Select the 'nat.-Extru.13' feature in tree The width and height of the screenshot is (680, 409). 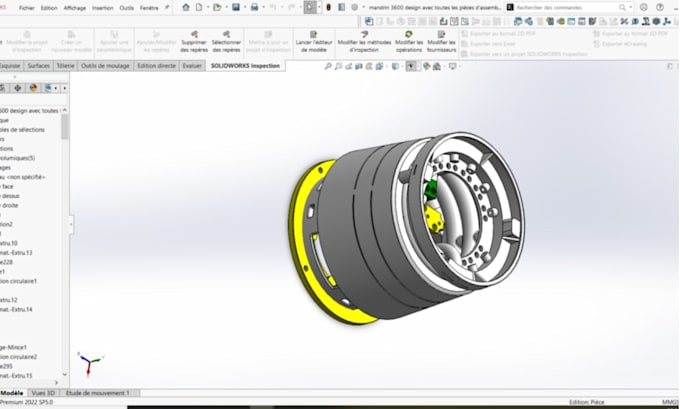coord(16,252)
